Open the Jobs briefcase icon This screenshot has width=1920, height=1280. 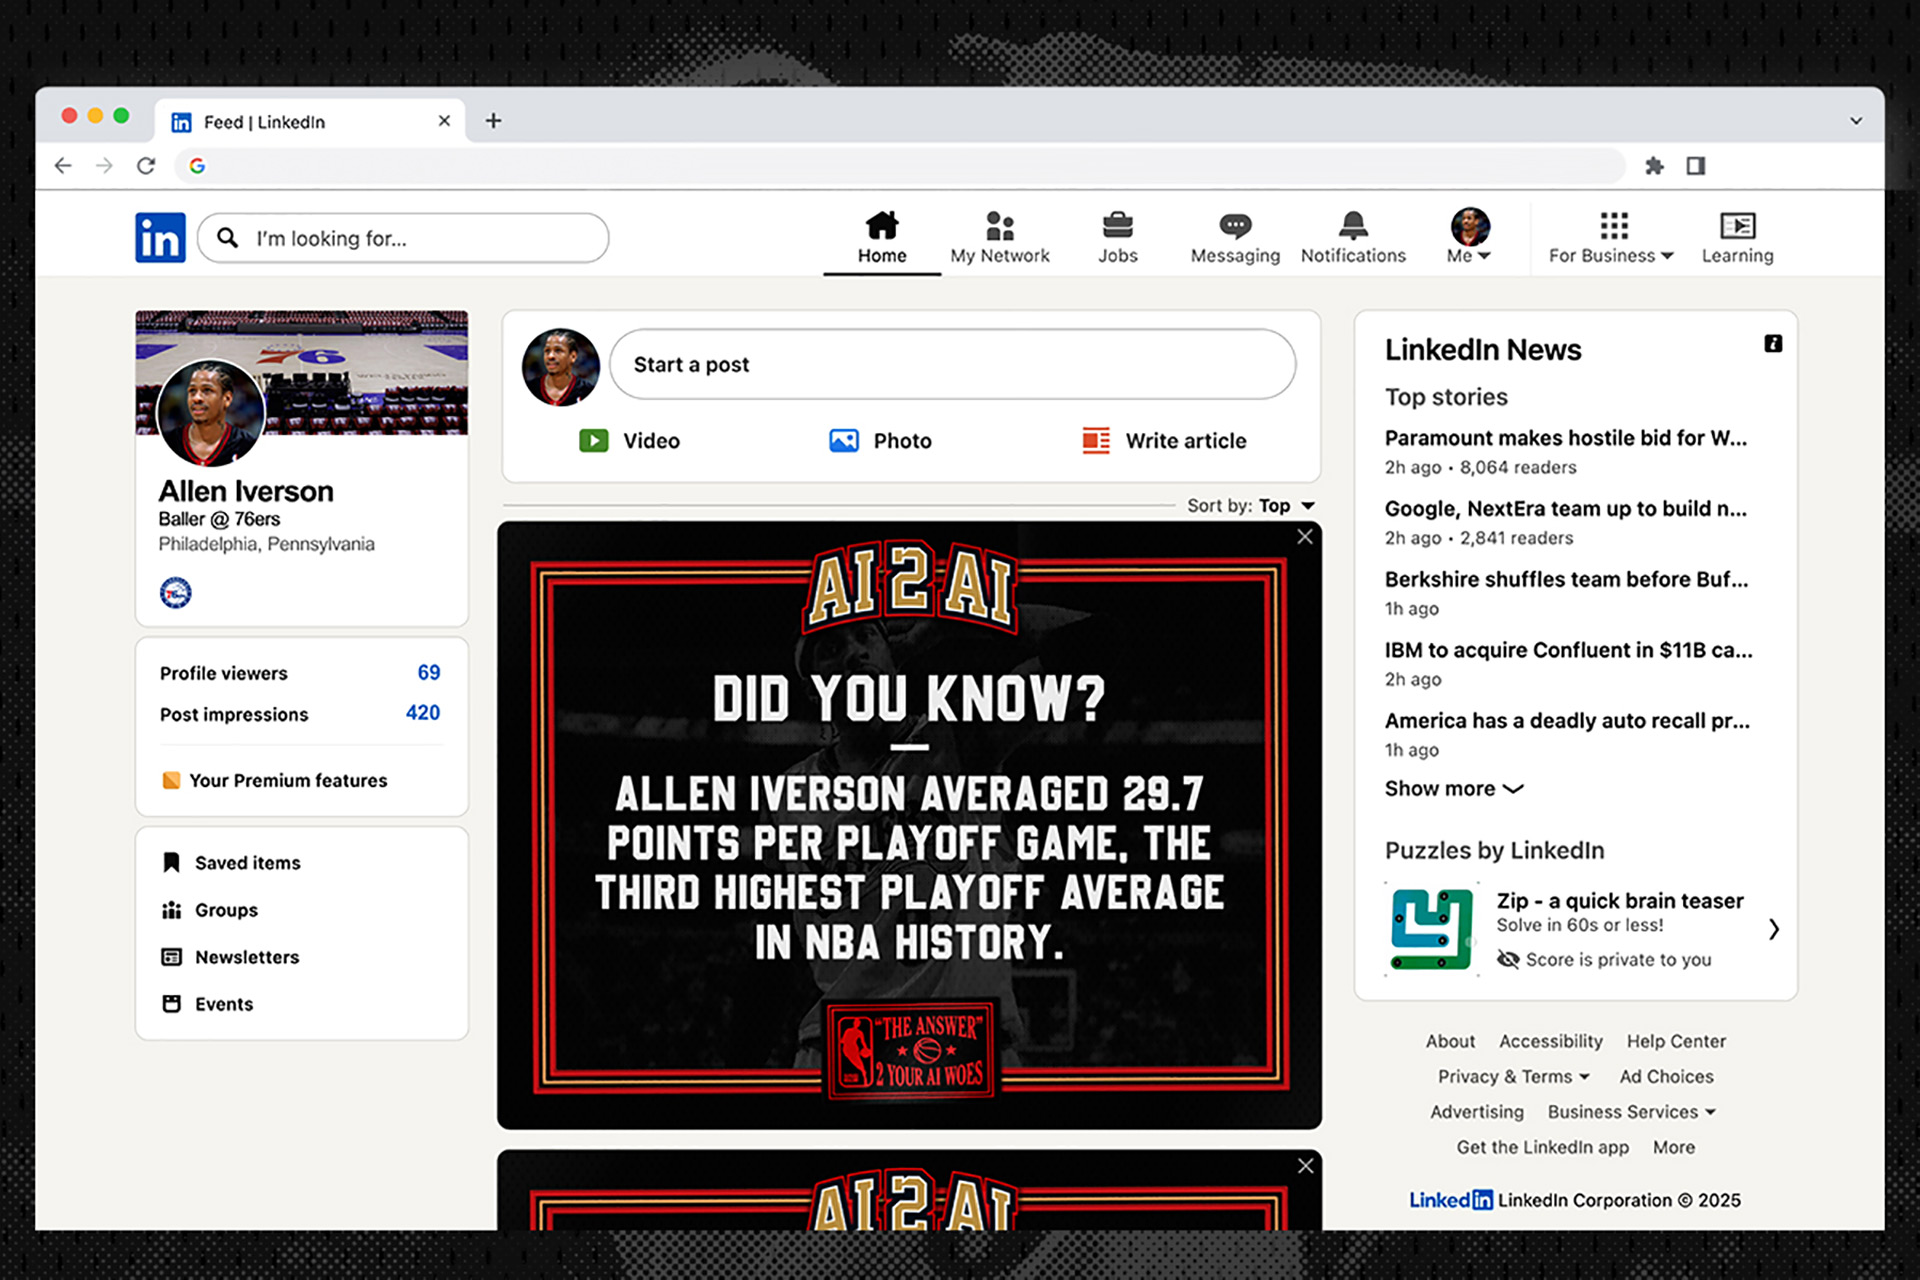pos(1117,226)
